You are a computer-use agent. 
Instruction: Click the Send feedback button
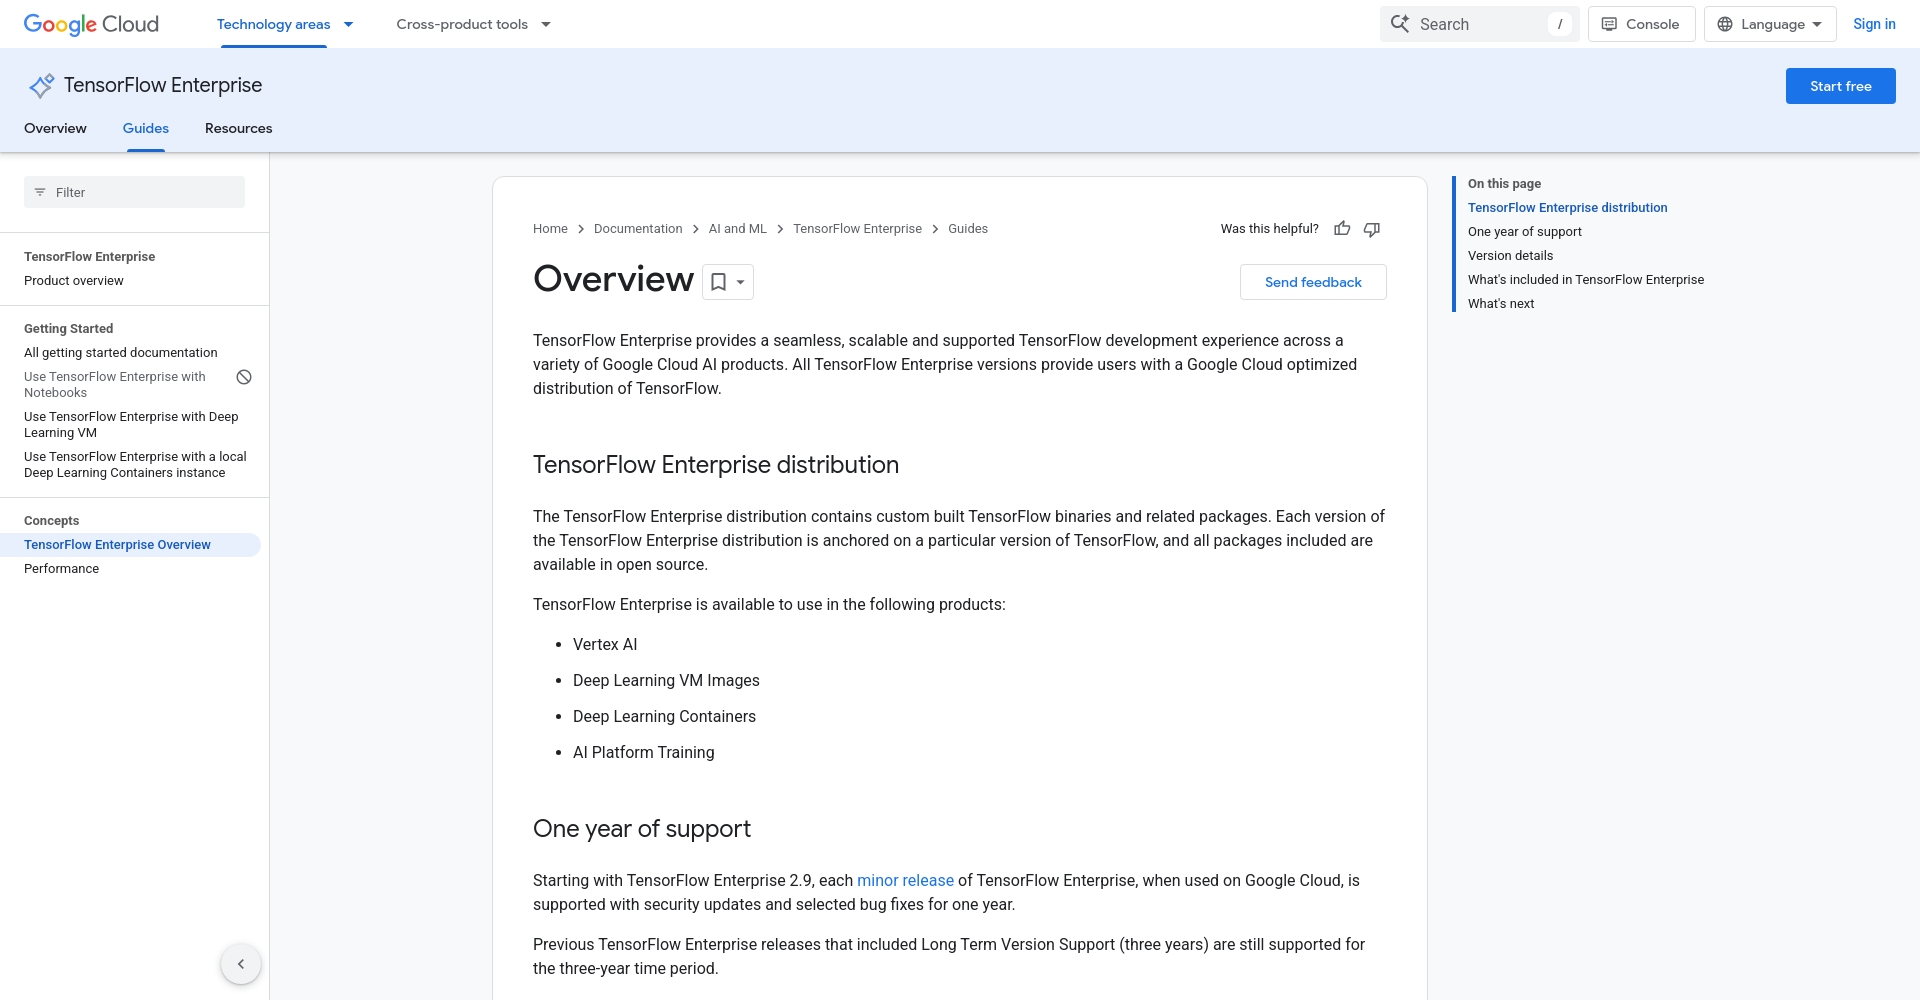coord(1313,282)
